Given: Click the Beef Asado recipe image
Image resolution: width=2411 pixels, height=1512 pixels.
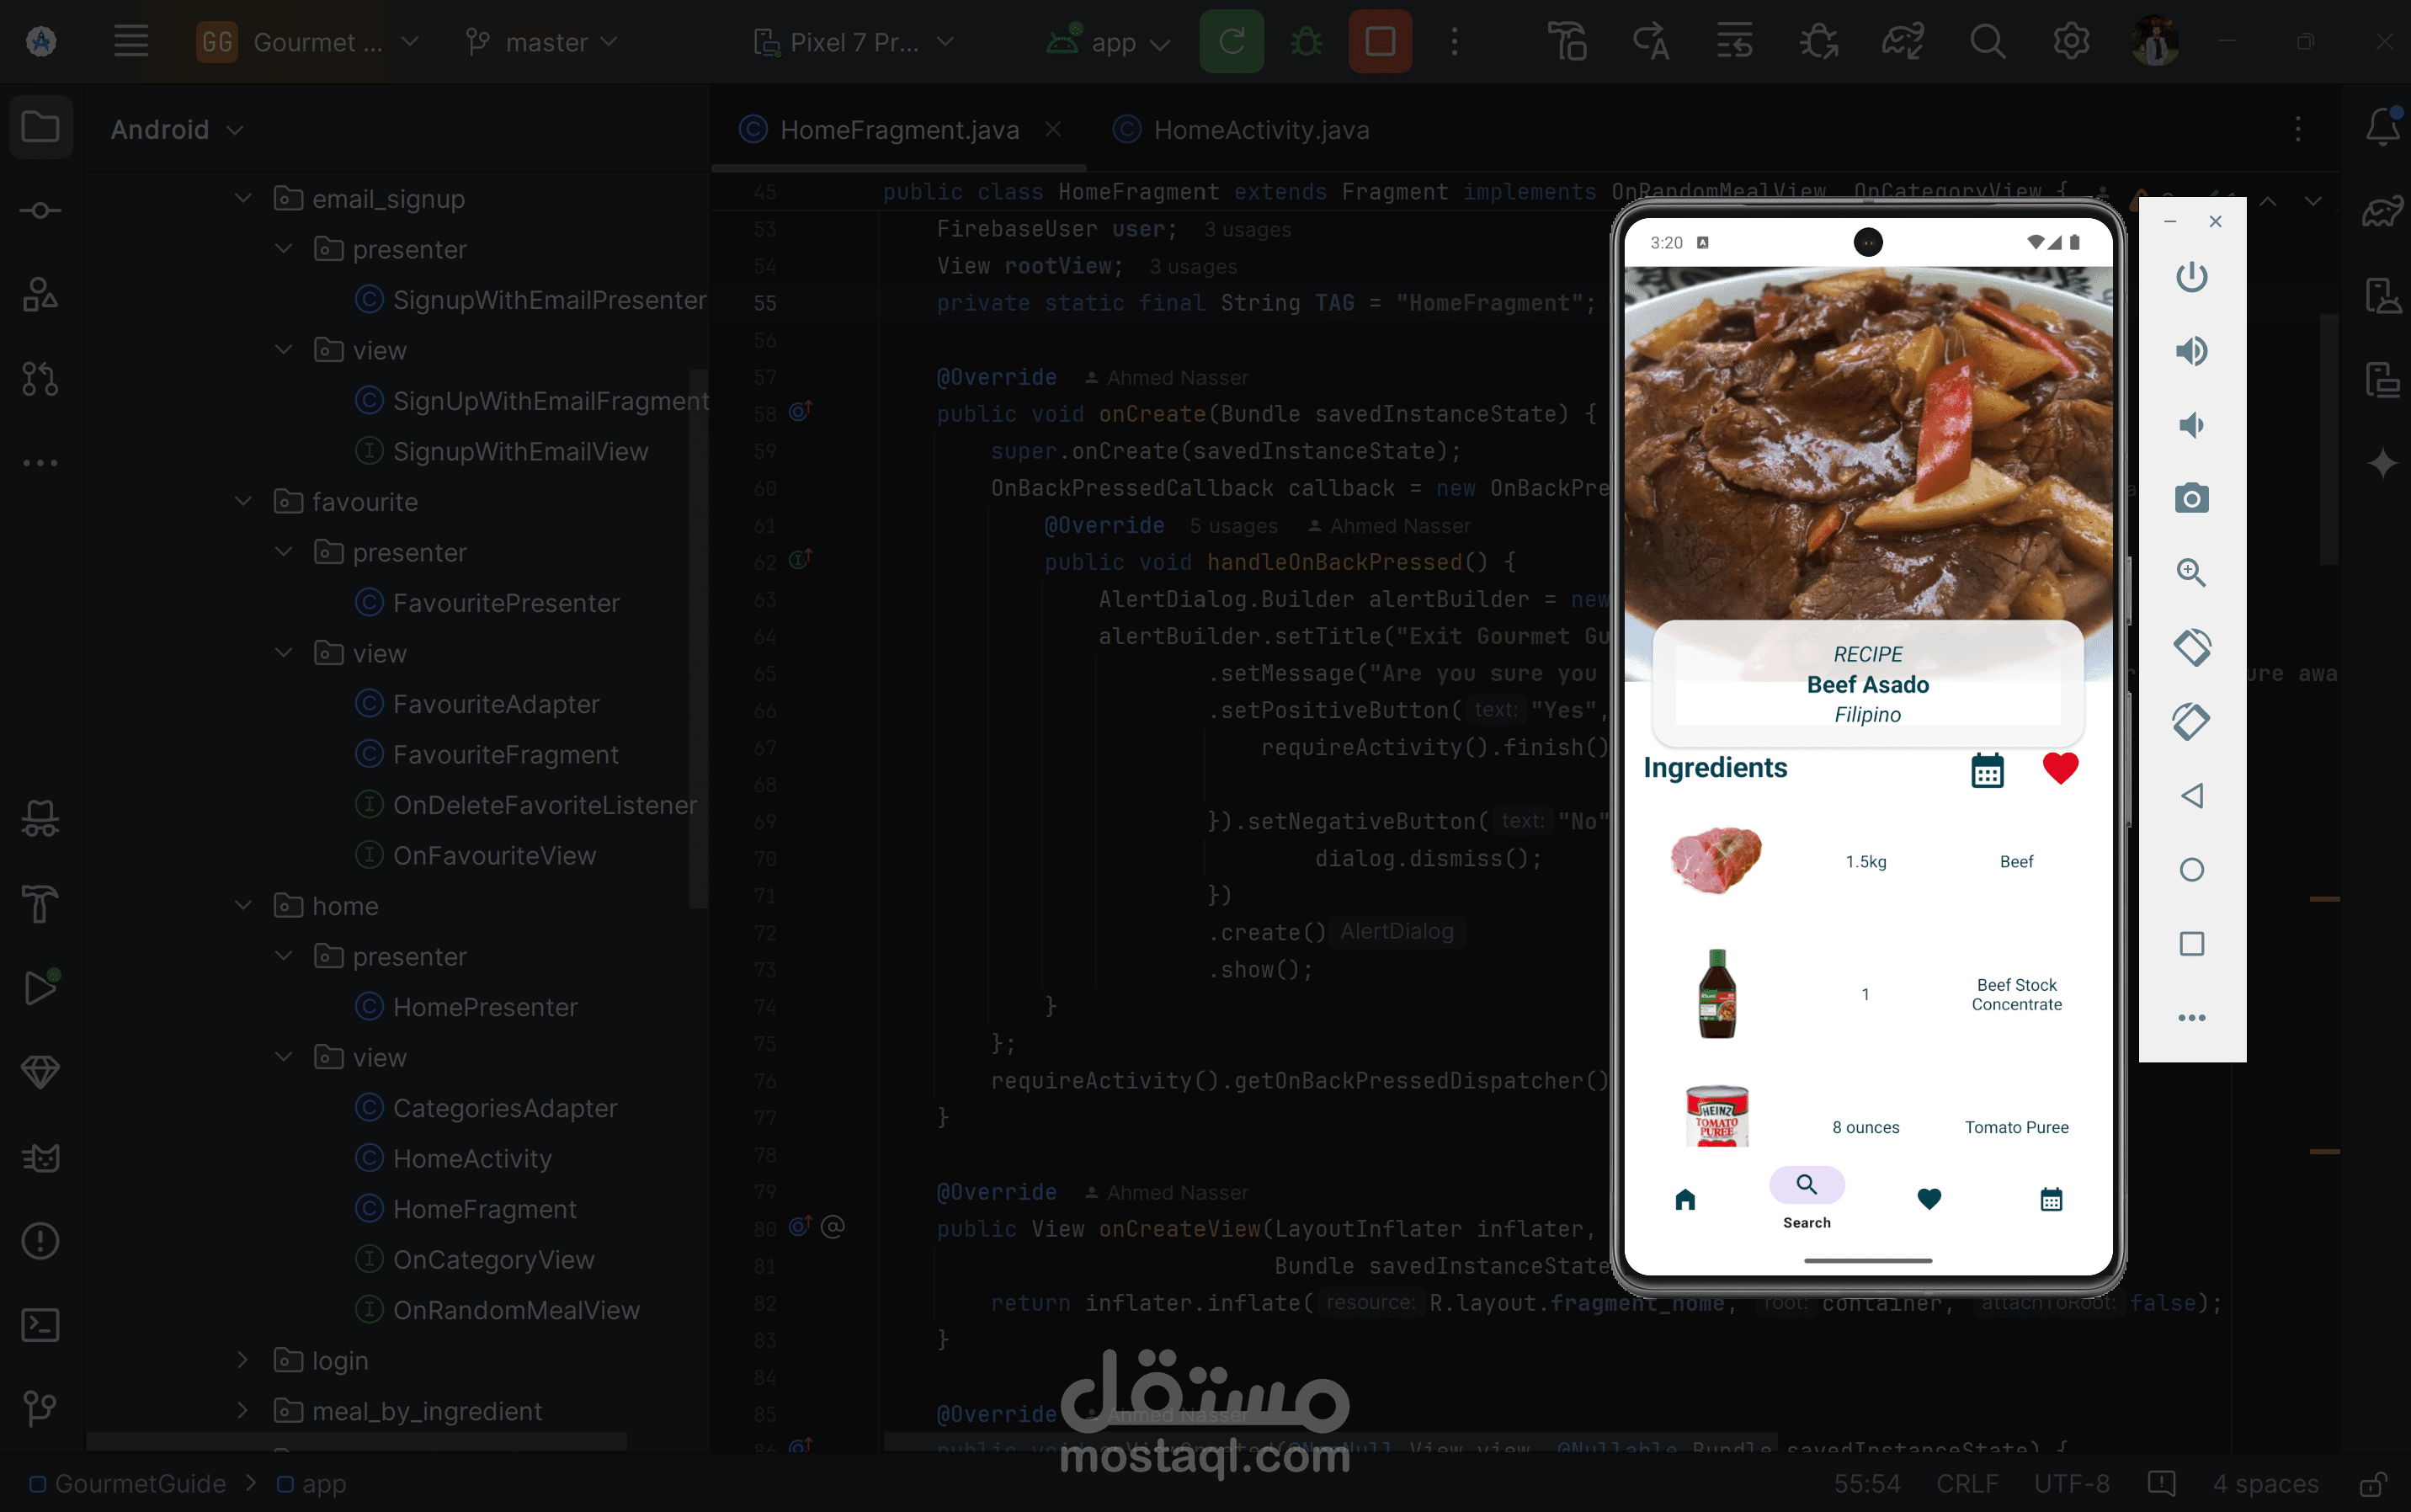Looking at the screenshot, I should pyautogui.click(x=1866, y=440).
